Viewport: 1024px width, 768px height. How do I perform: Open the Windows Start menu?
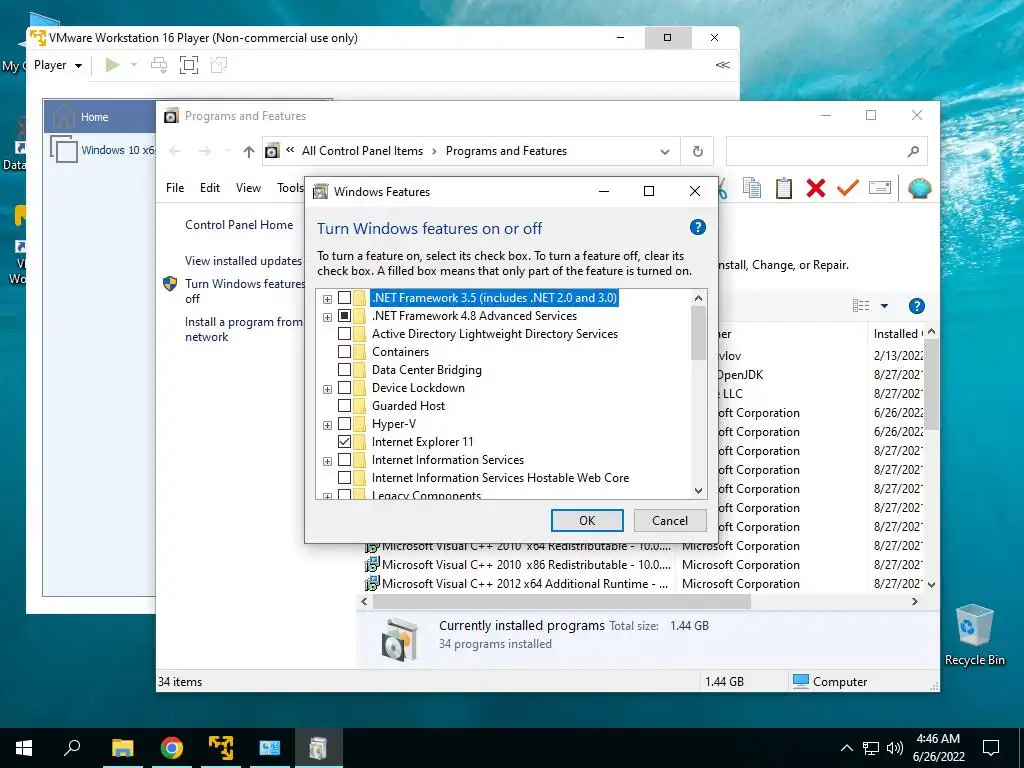24,748
